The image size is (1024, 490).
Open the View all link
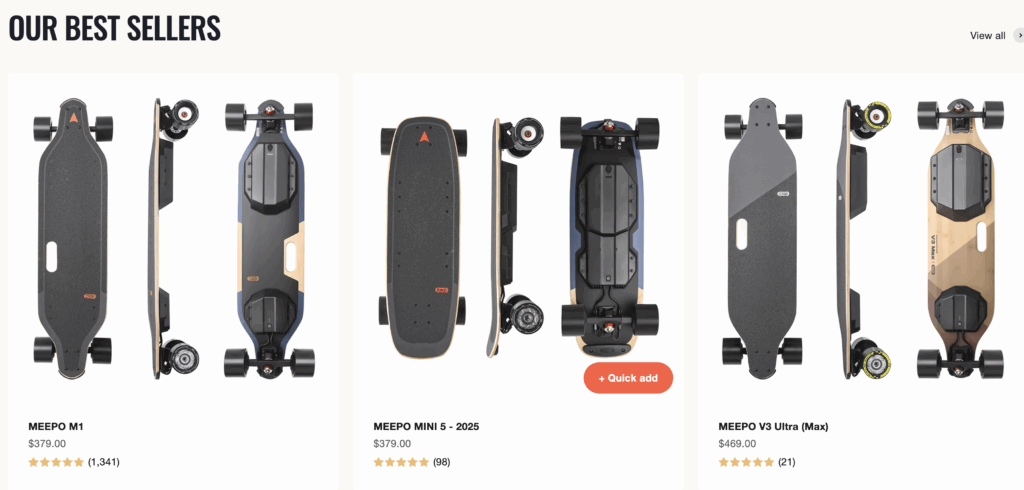[x=987, y=36]
